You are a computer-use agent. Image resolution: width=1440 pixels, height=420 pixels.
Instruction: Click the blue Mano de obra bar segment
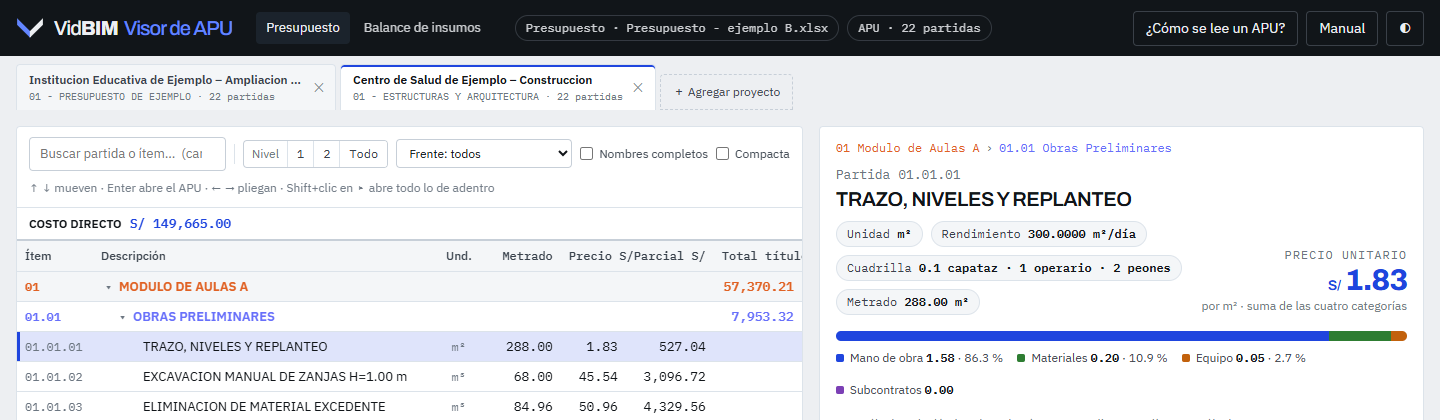coord(1083,336)
